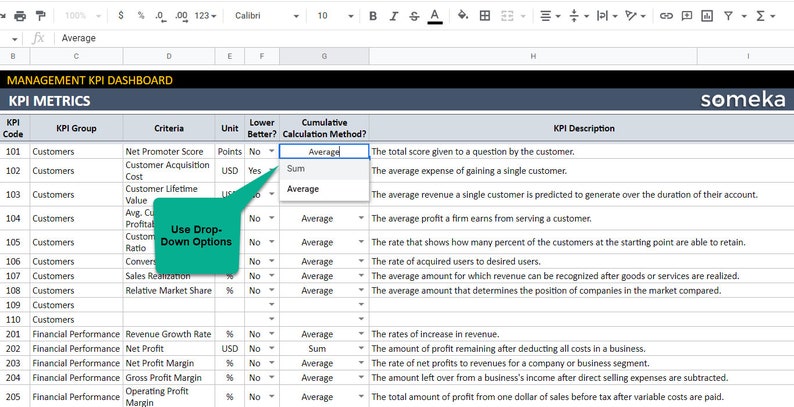Toggle bold formatting
Viewport: 794px width, 407px height.
[373, 16]
